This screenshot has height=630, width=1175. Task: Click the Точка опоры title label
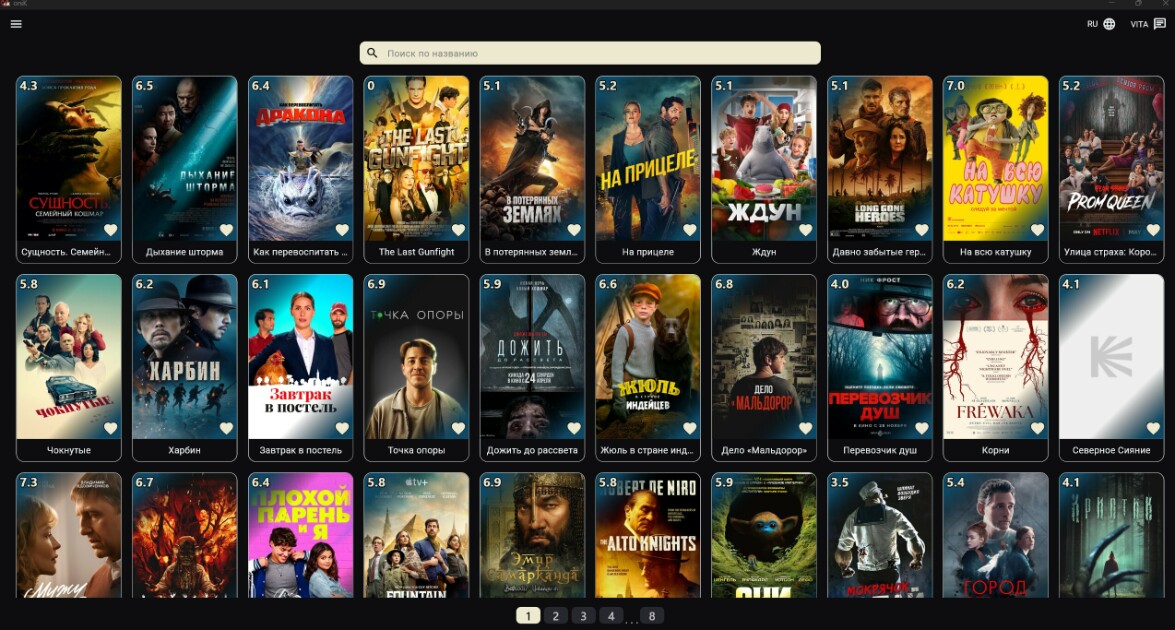click(x=416, y=450)
